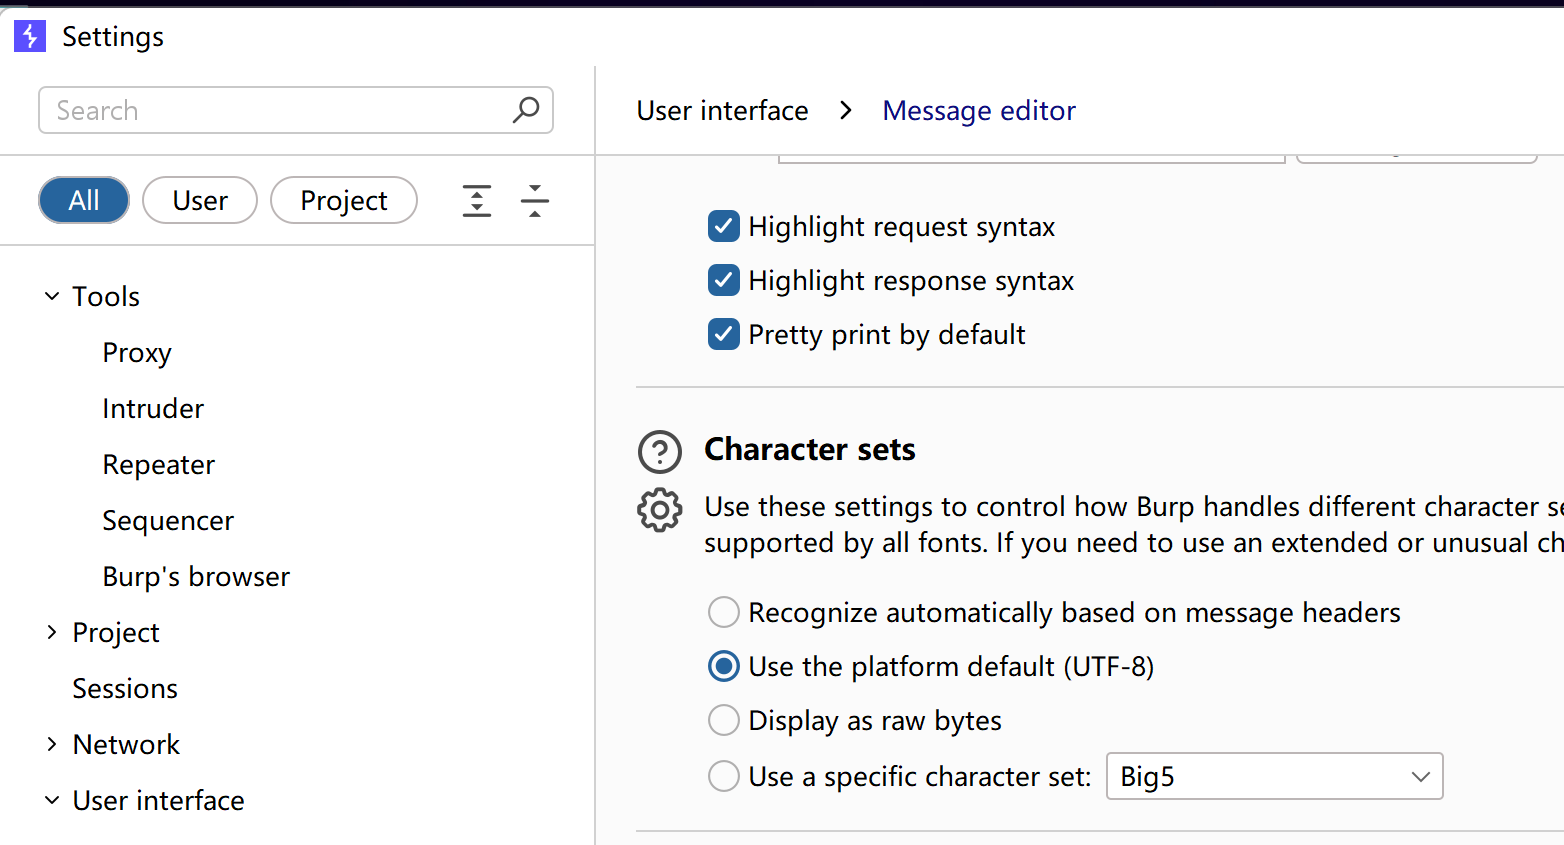Image resolution: width=1564 pixels, height=845 pixels.
Task: Click the Character sets gear icon
Action: pos(660,510)
